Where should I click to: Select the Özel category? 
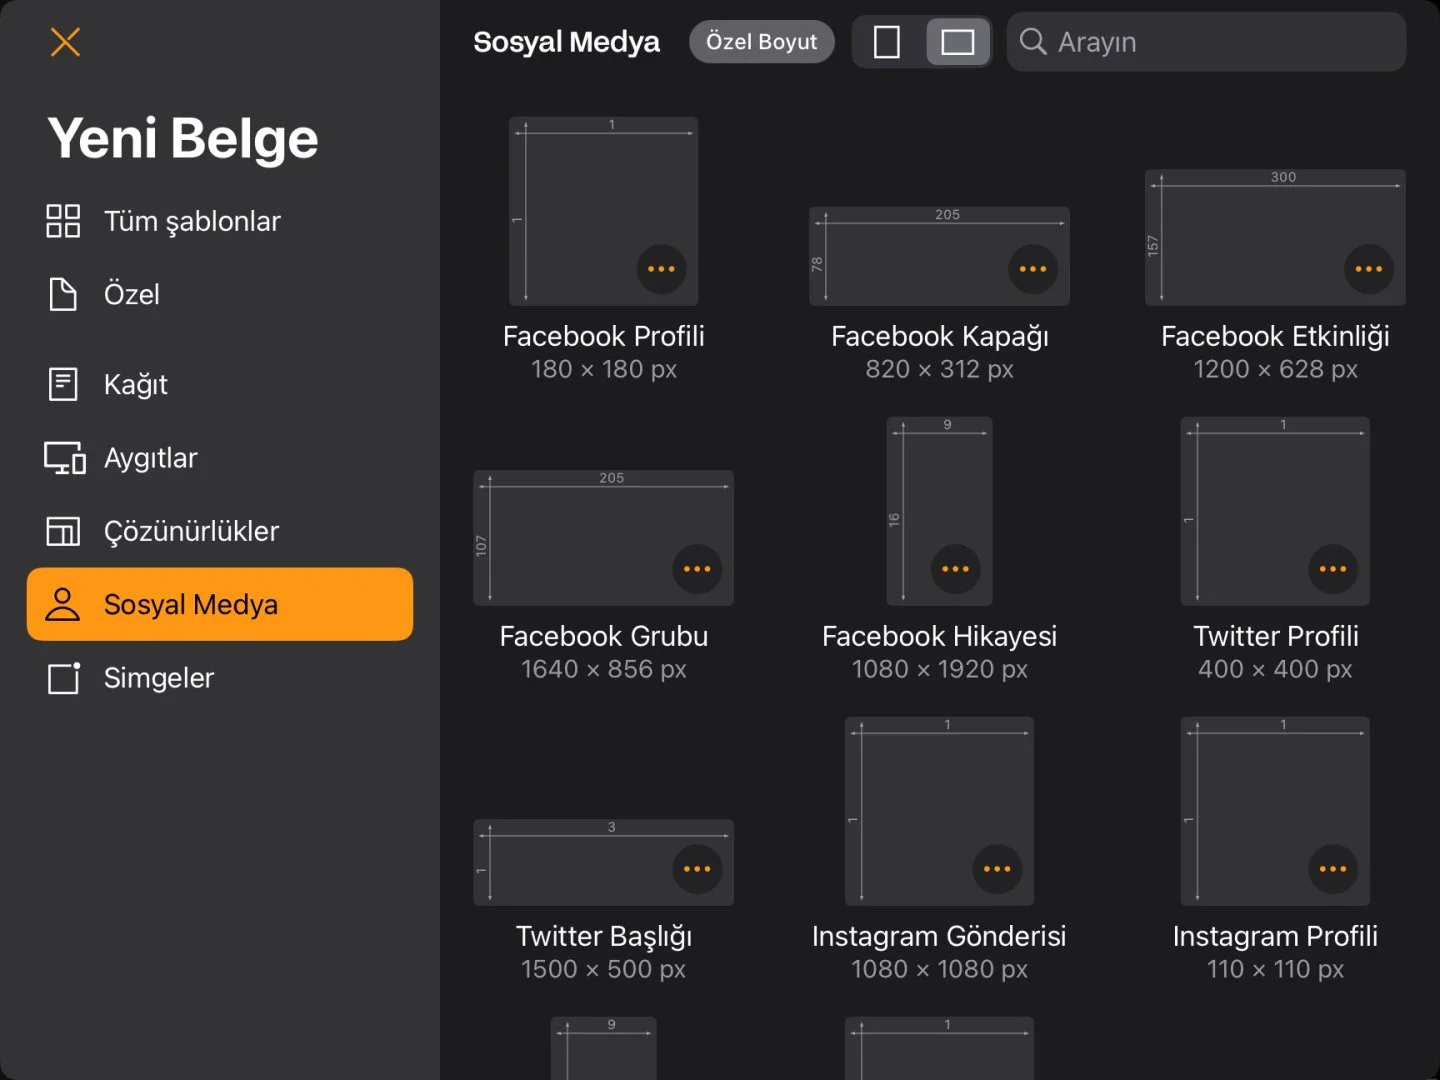click(220, 294)
